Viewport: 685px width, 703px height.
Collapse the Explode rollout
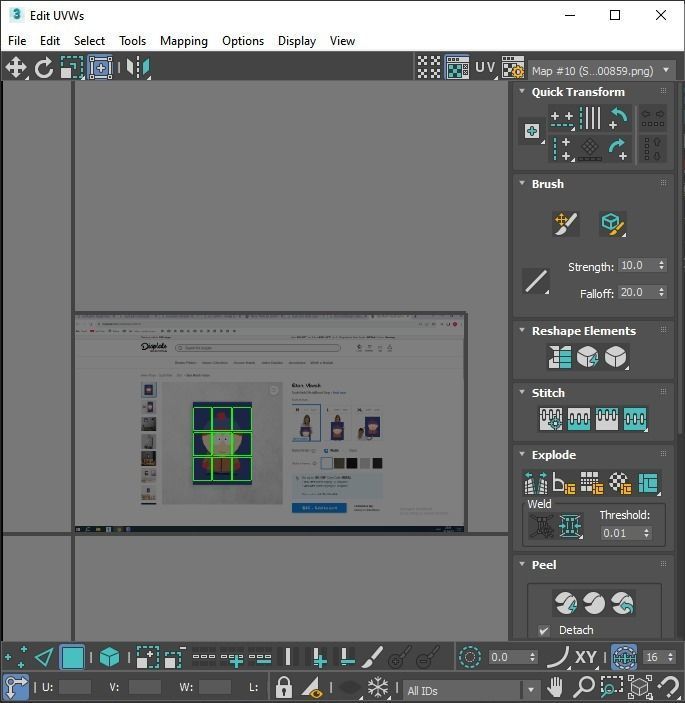click(x=522, y=454)
